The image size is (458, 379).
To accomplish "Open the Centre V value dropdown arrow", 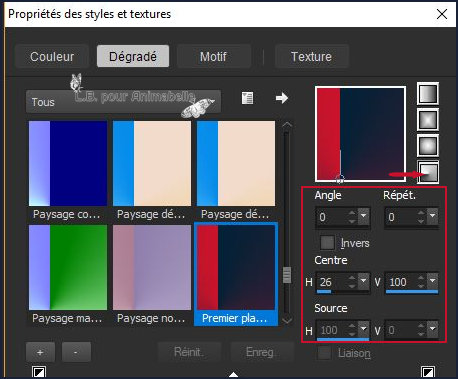I will click(432, 282).
